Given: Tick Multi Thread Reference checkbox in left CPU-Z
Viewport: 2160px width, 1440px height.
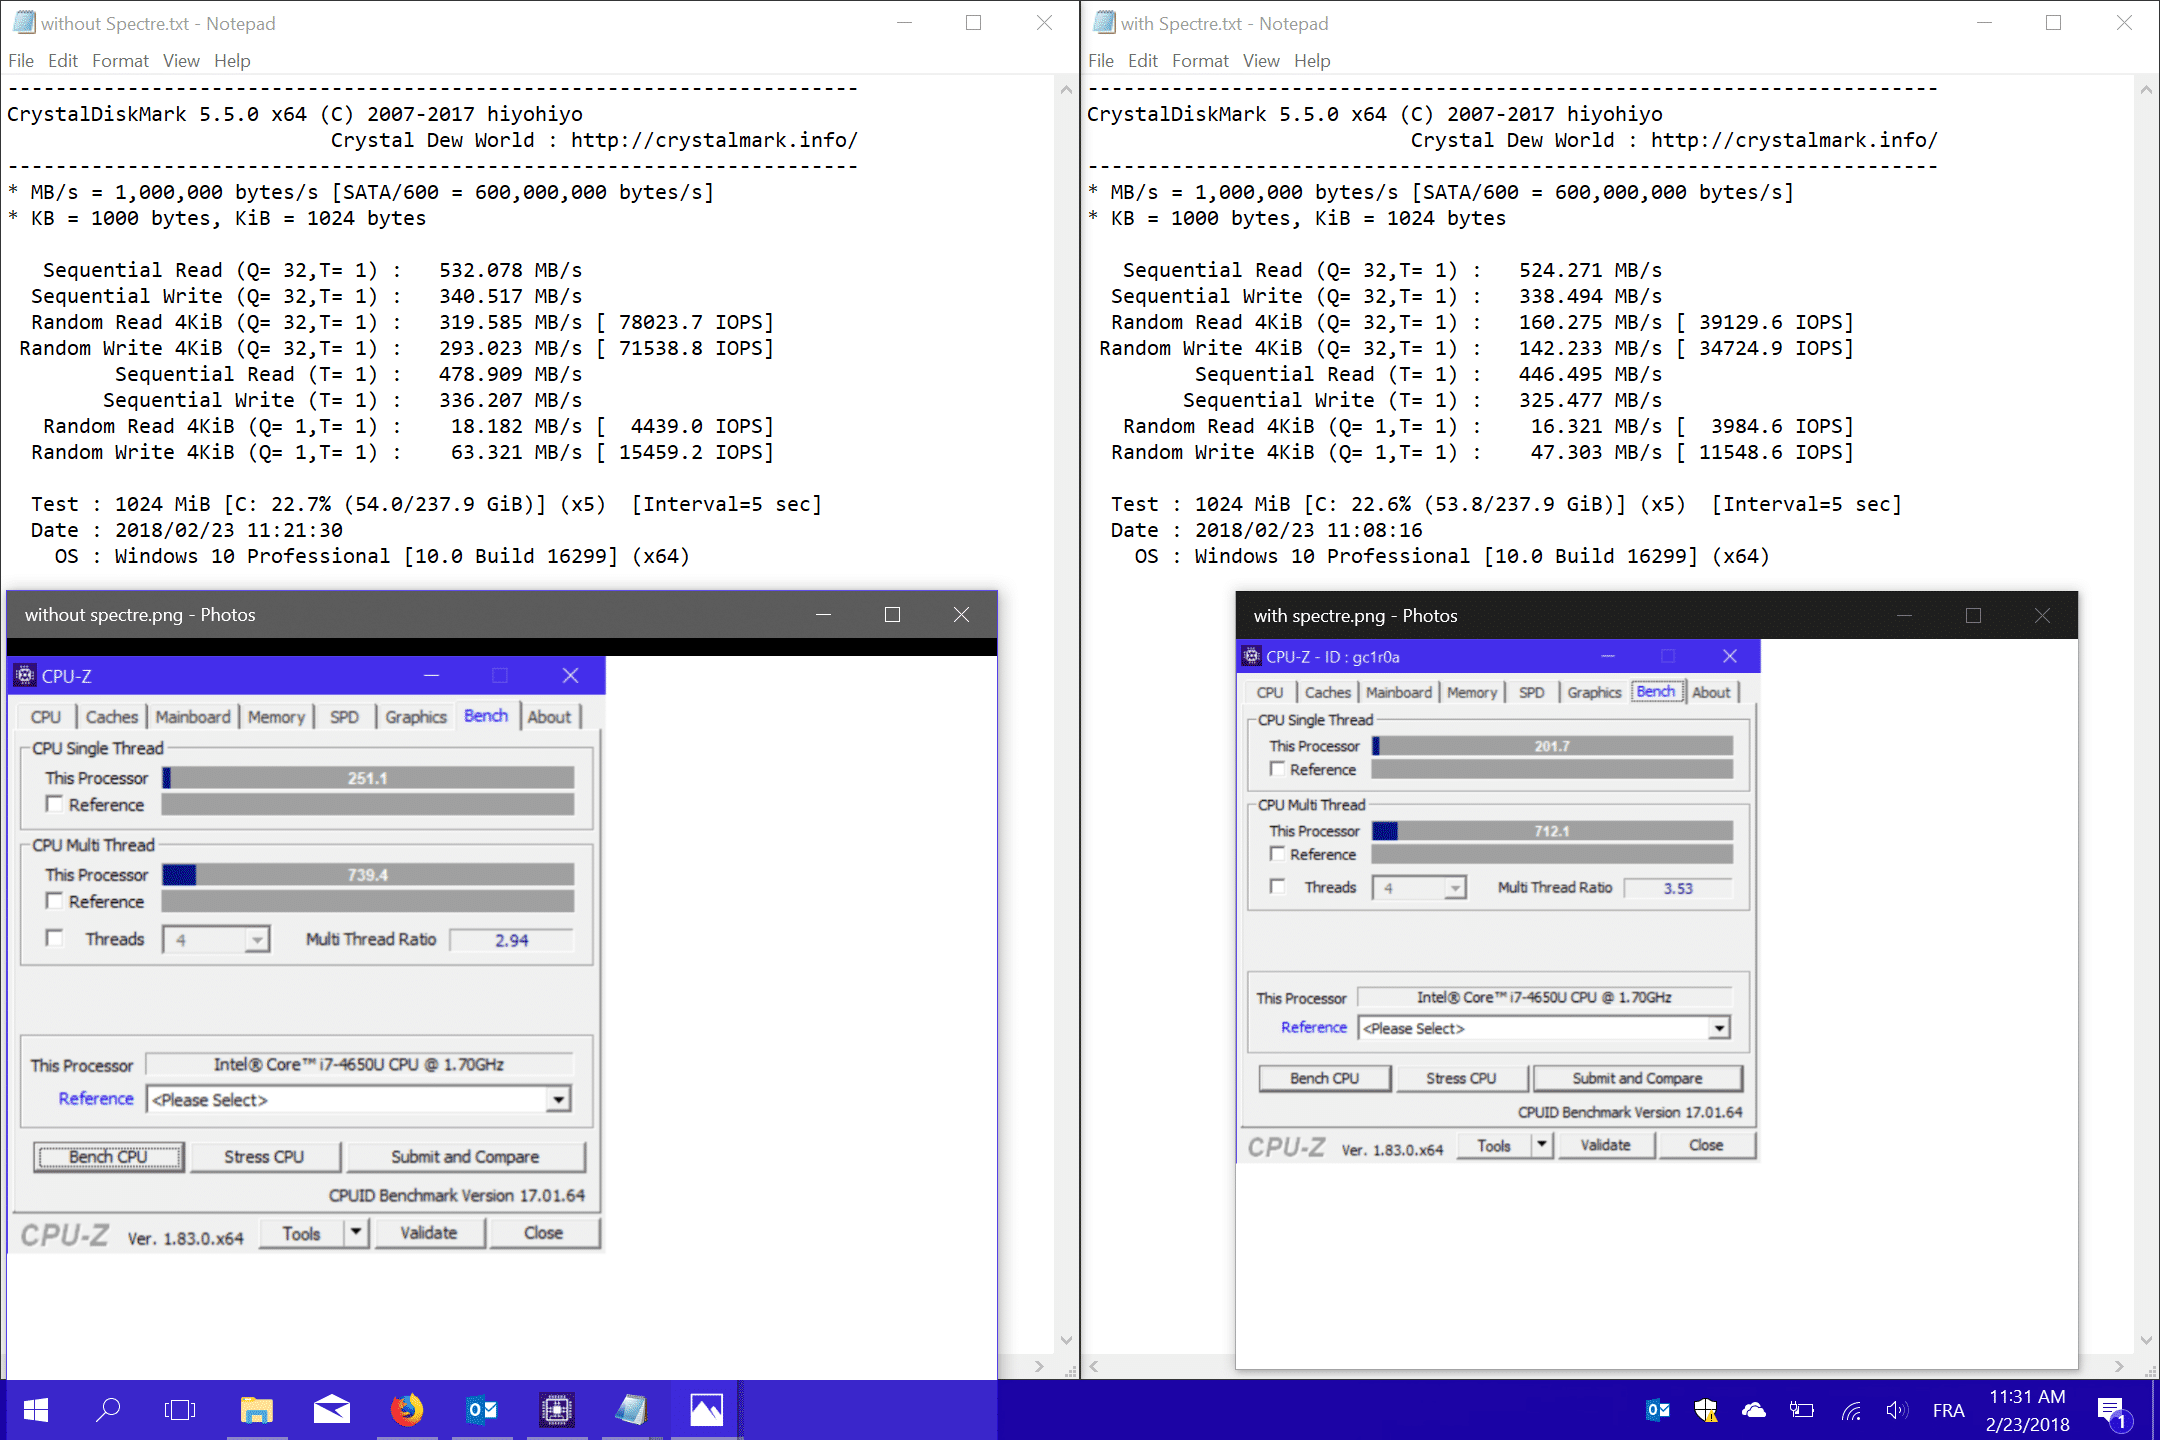Looking at the screenshot, I should [54, 901].
